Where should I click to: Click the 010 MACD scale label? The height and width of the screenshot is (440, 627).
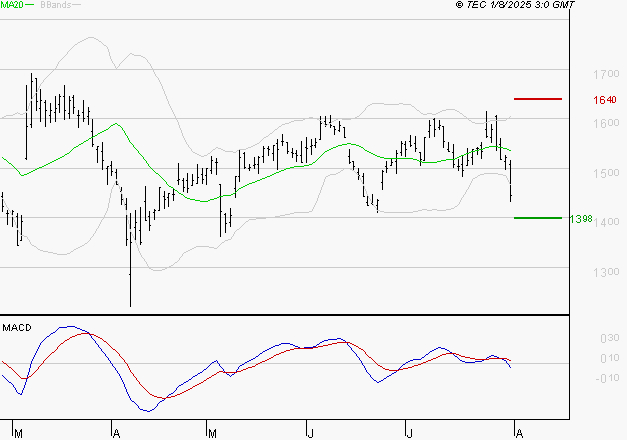[x=610, y=358]
